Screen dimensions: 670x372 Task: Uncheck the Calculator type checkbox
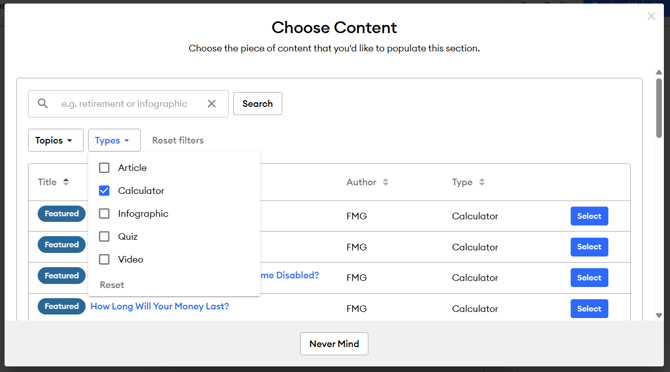[104, 190]
